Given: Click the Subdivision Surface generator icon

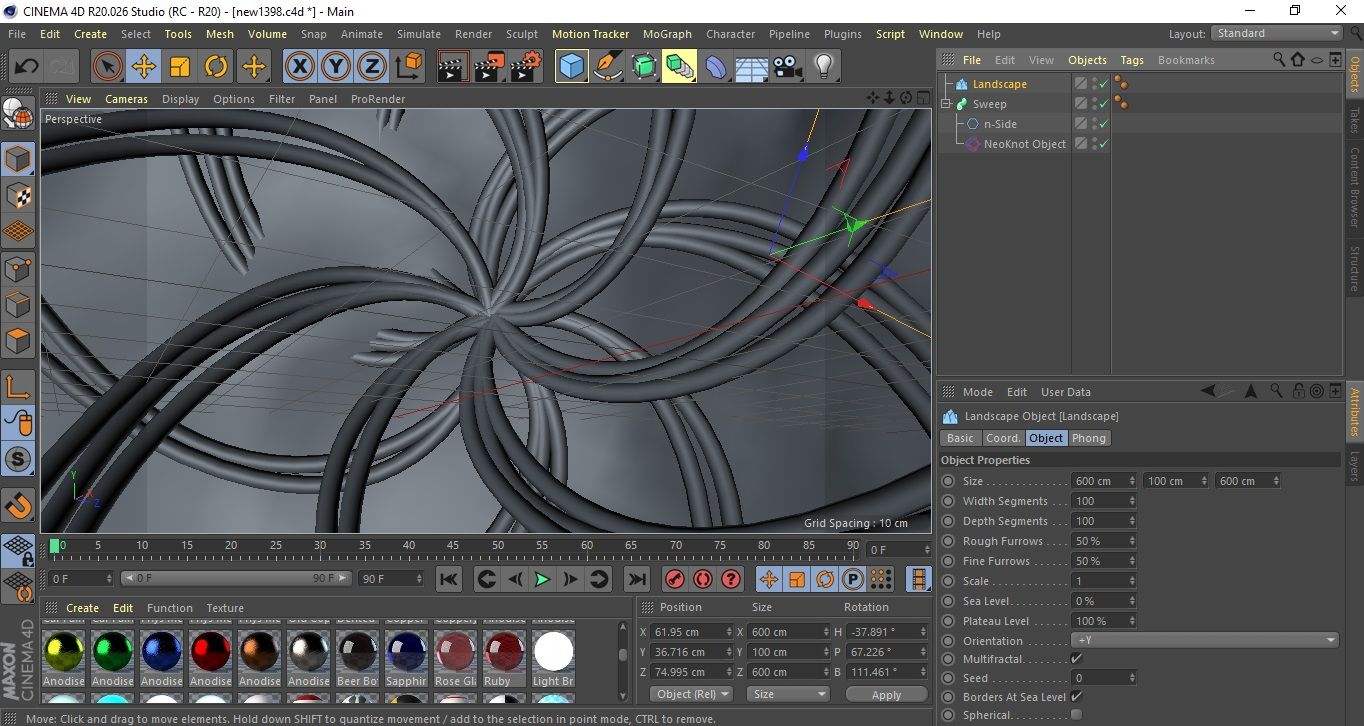Looking at the screenshot, I should (x=644, y=67).
